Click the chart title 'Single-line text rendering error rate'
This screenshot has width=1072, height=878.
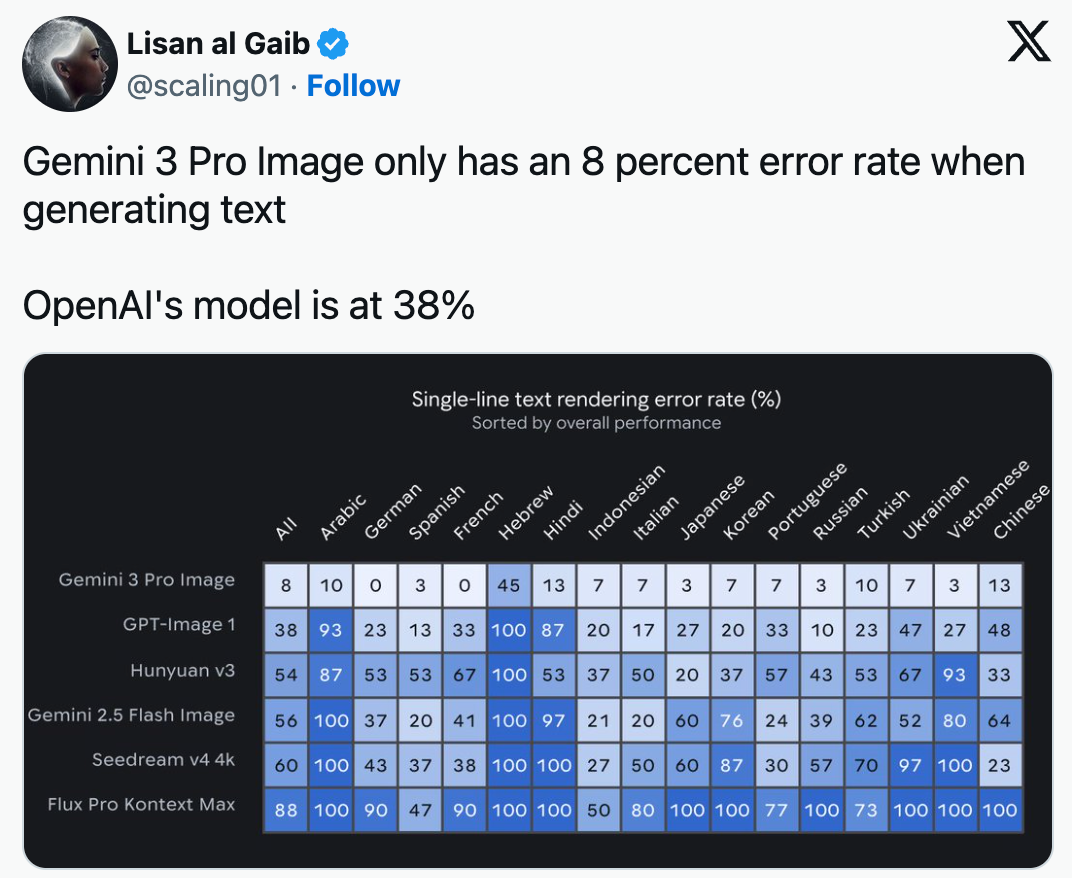click(x=596, y=399)
